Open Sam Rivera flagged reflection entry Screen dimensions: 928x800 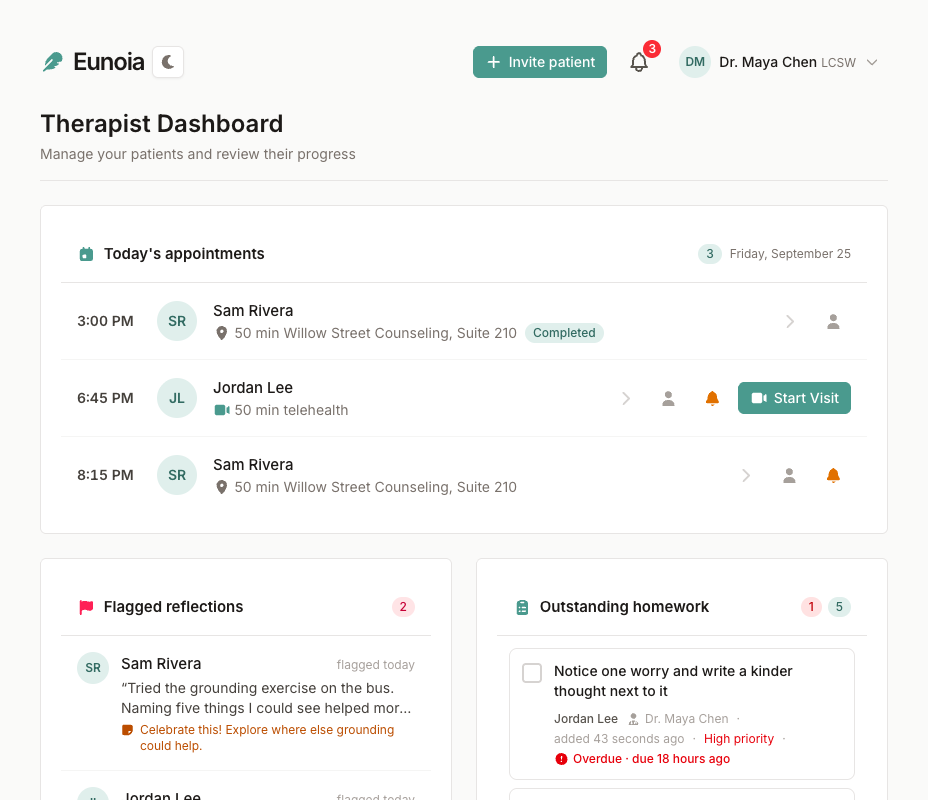pyautogui.click(x=246, y=704)
